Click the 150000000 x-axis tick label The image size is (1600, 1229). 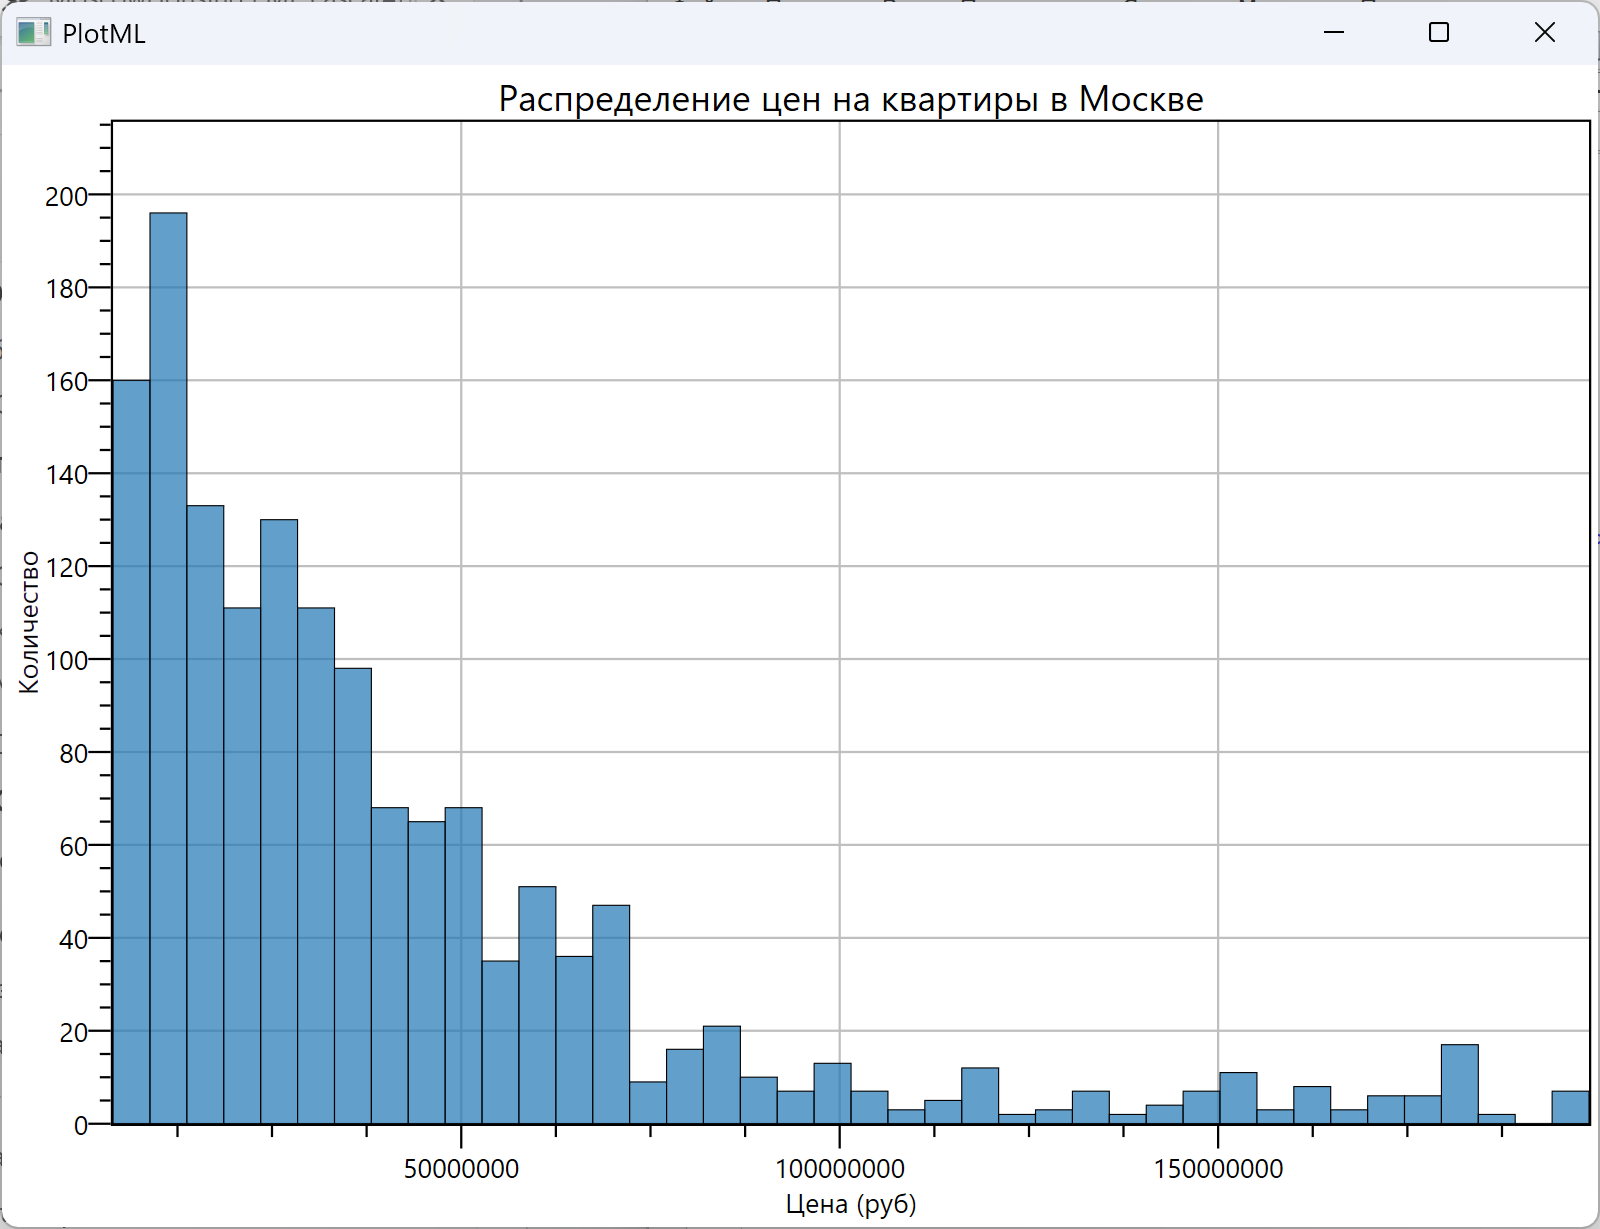tap(1218, 1169)
